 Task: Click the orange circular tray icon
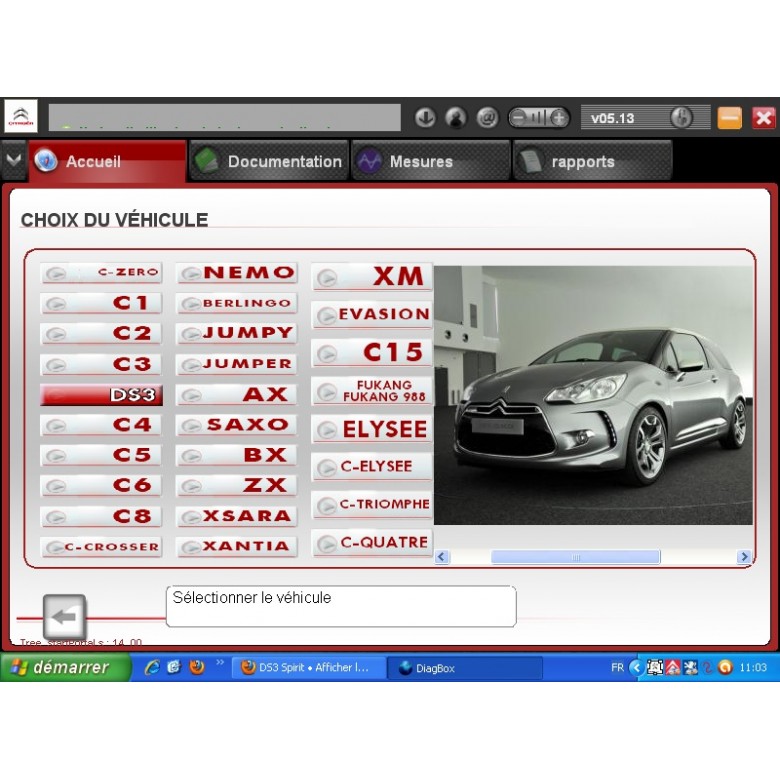(725, 668)
